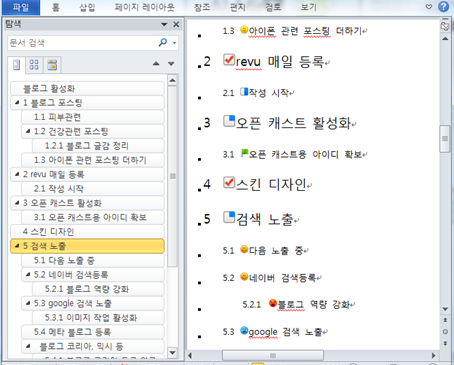
Task: Open the 편지 ribbon tab
Action: [238, 7]
